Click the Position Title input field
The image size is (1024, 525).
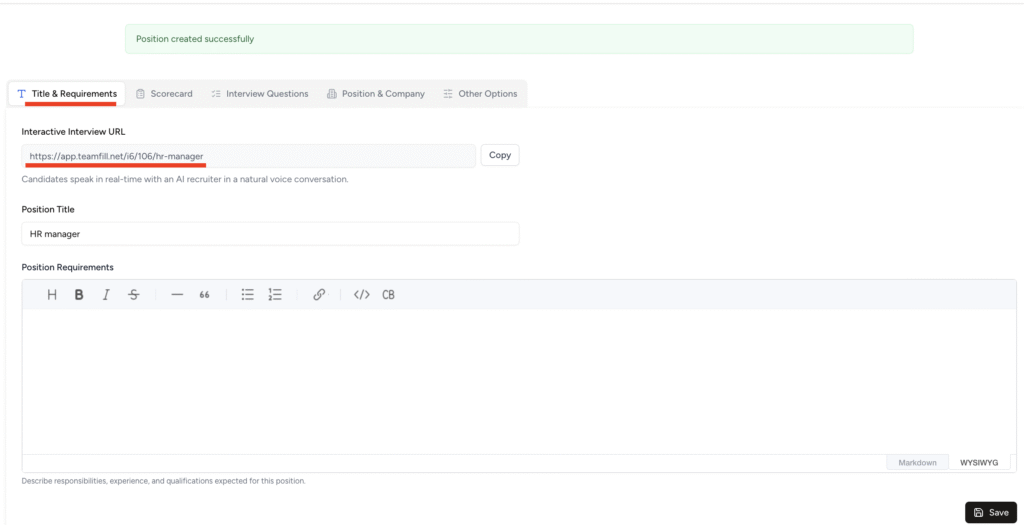click(270, 233)
